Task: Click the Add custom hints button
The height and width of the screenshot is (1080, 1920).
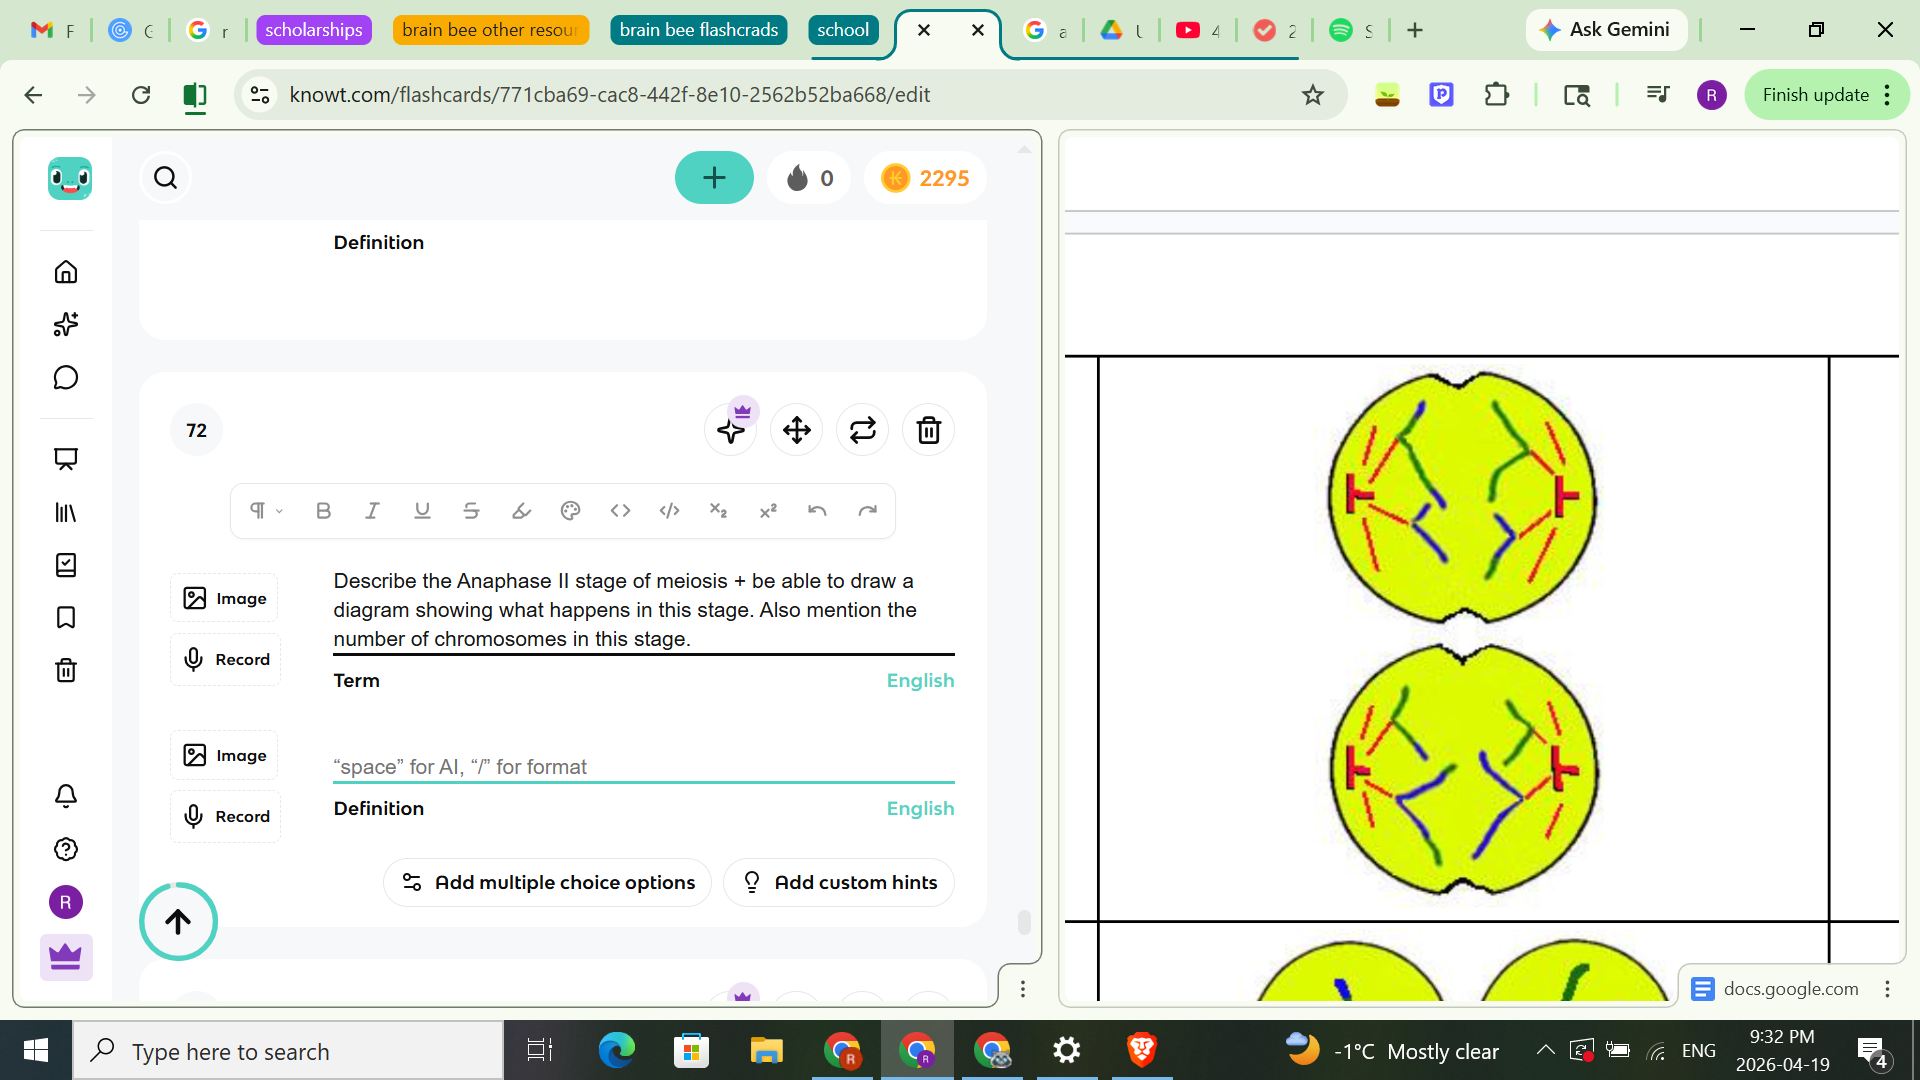Action: point(839,882)
